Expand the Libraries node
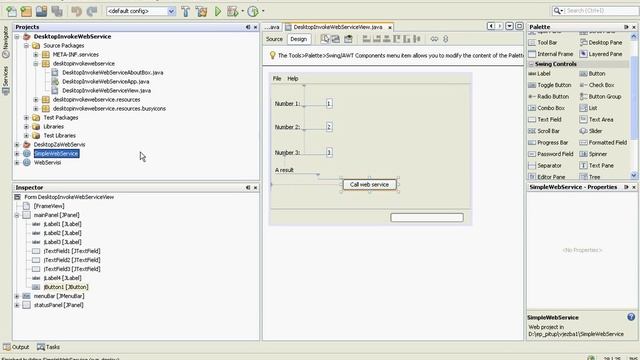 pos(26,127)
